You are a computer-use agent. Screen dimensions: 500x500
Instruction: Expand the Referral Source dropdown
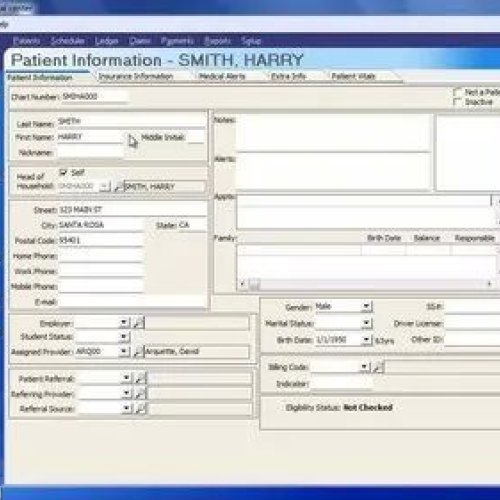point(126,408)
